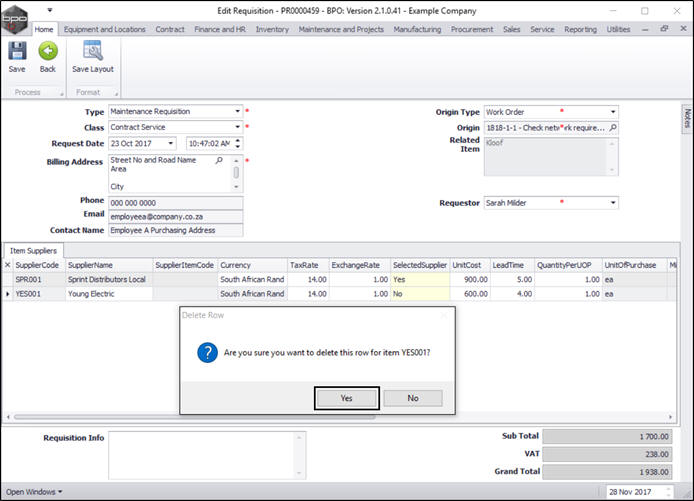
Task: Open the Origin Type dropdown
Action: pyautogui.click(x=613, y=112)
